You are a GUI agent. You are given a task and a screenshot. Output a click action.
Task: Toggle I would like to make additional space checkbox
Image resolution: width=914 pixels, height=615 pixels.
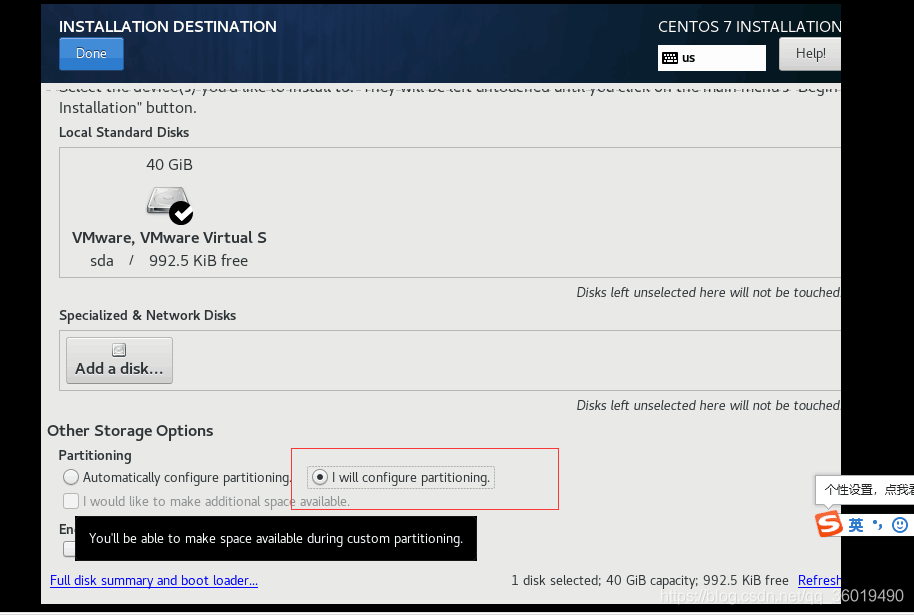71,501
